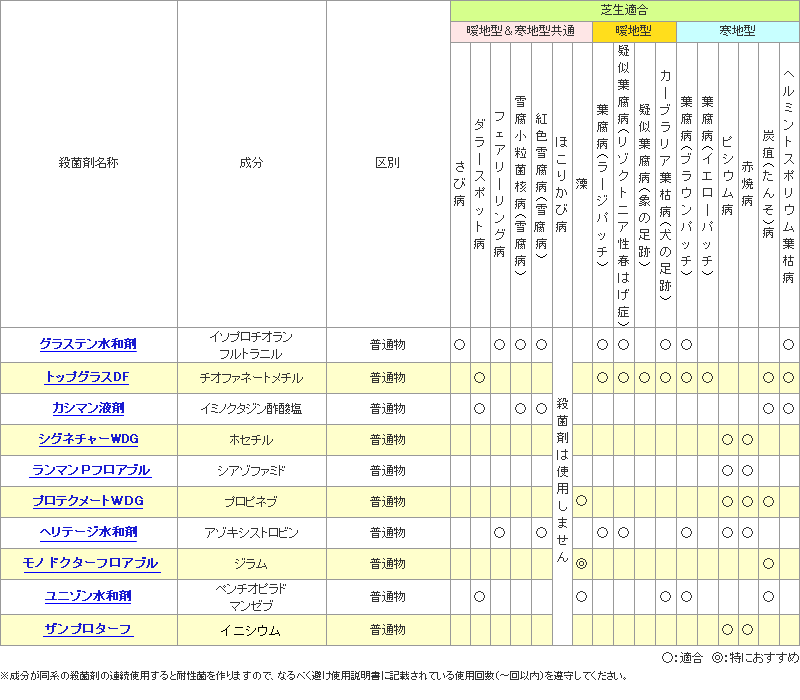Open the カシマン液剤 product link
800x700 pixels.
click(x=88, y=409)
